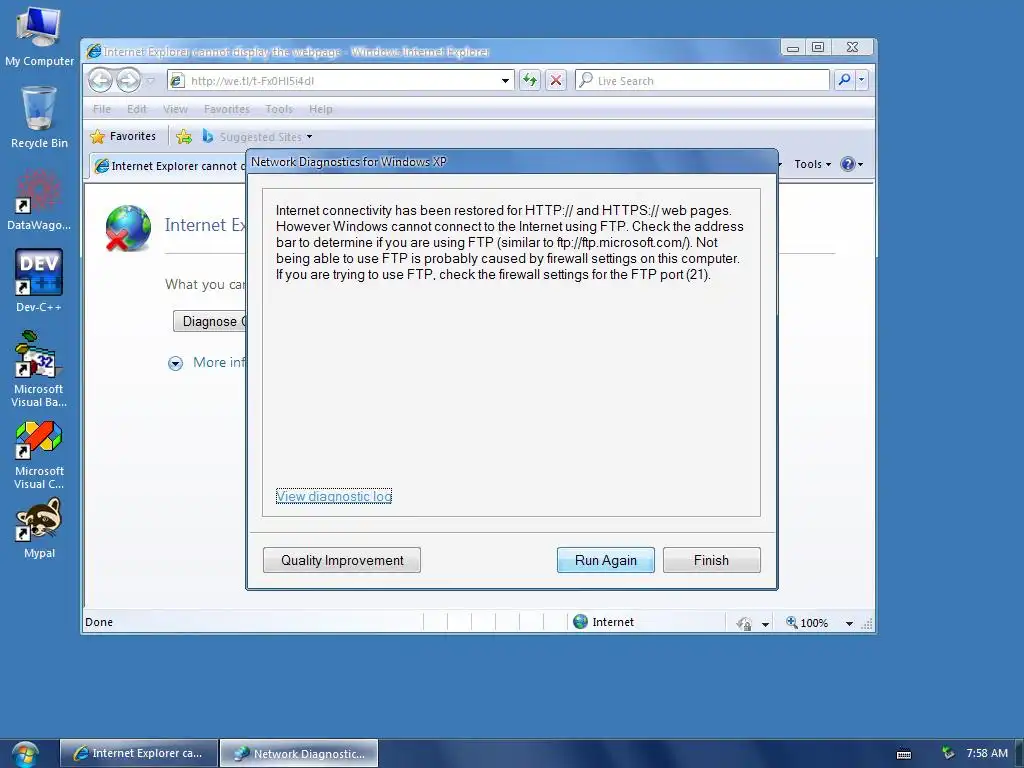Screen dimensions: 1024x768
Task: Click the keyboard tray icon
Action: click(904, 754)
